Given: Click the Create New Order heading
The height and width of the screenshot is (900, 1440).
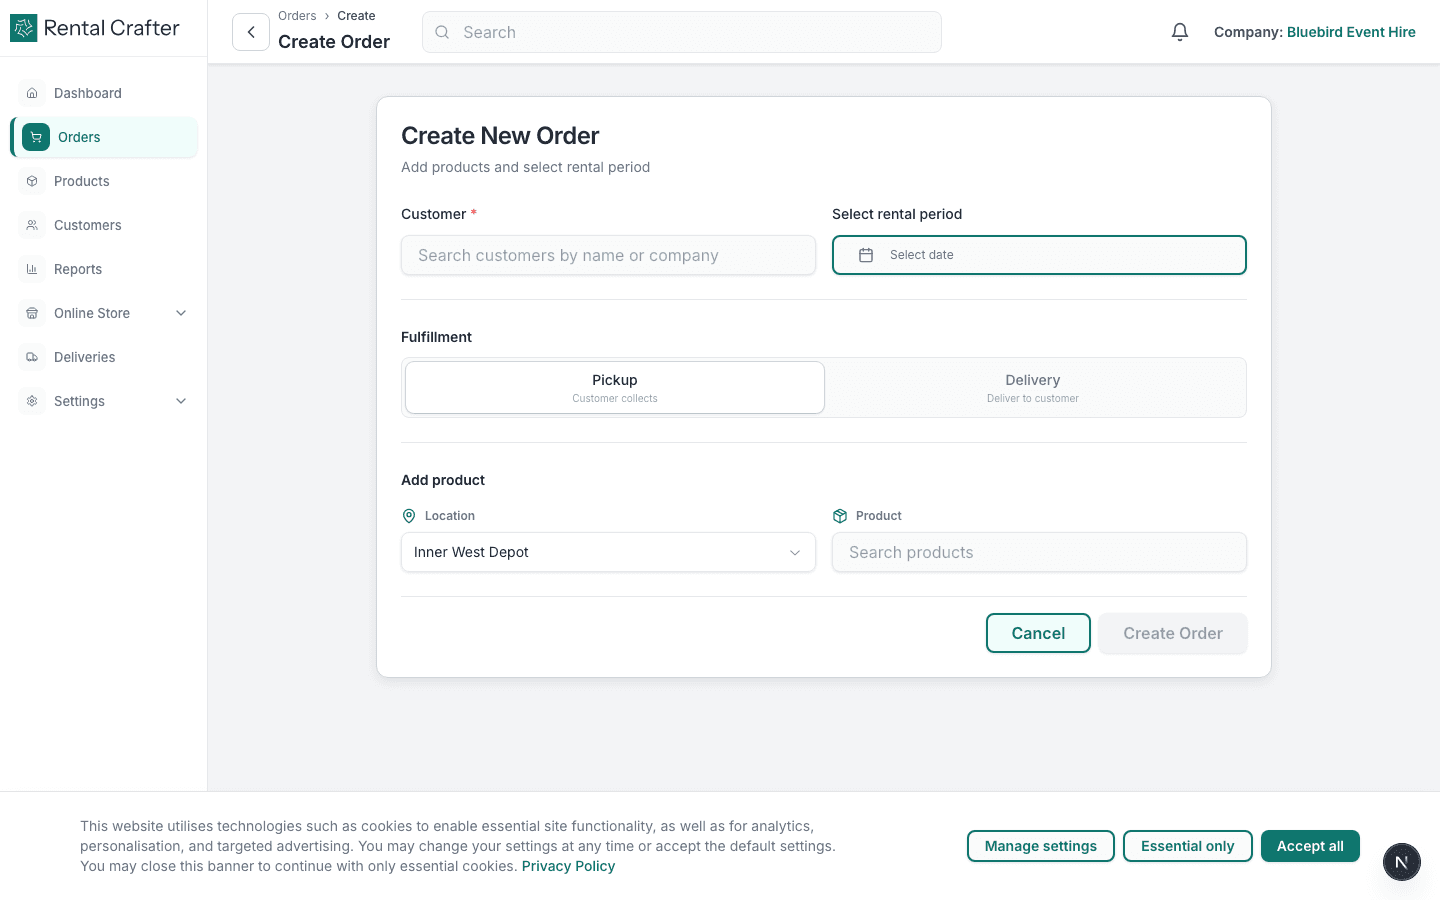Looking at the screenshot, I should 500,136.
